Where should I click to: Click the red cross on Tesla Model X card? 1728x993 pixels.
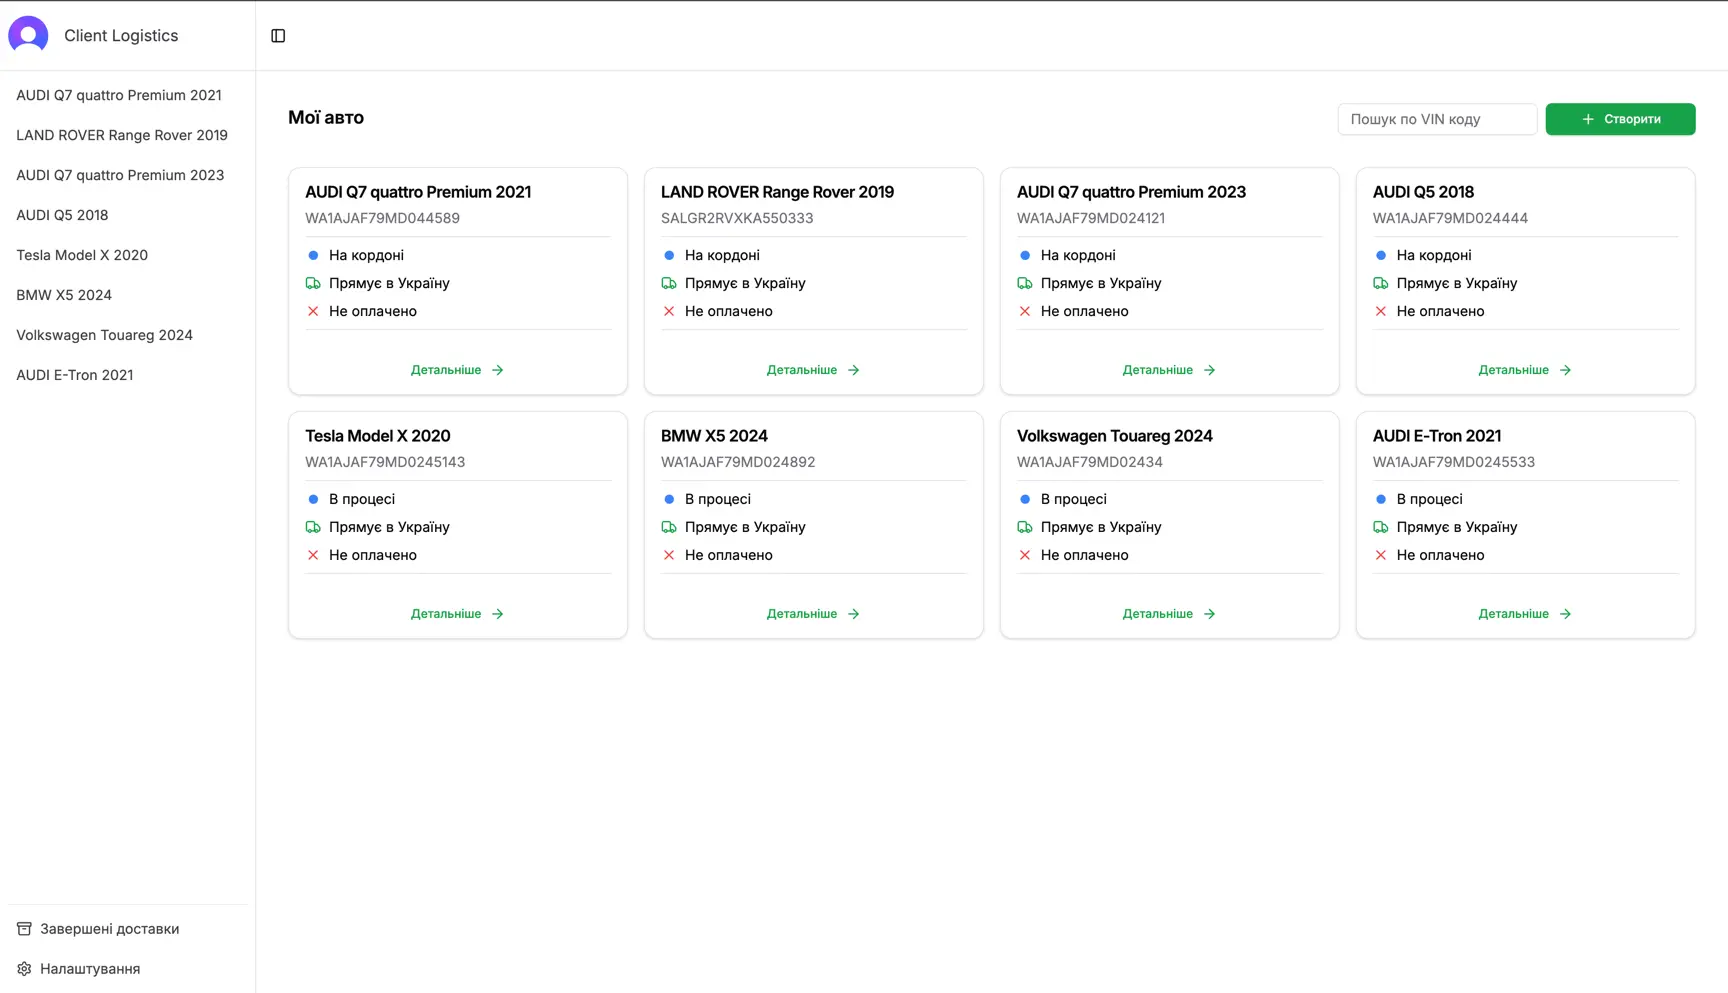pyautogui.click(x=313, y=555)
